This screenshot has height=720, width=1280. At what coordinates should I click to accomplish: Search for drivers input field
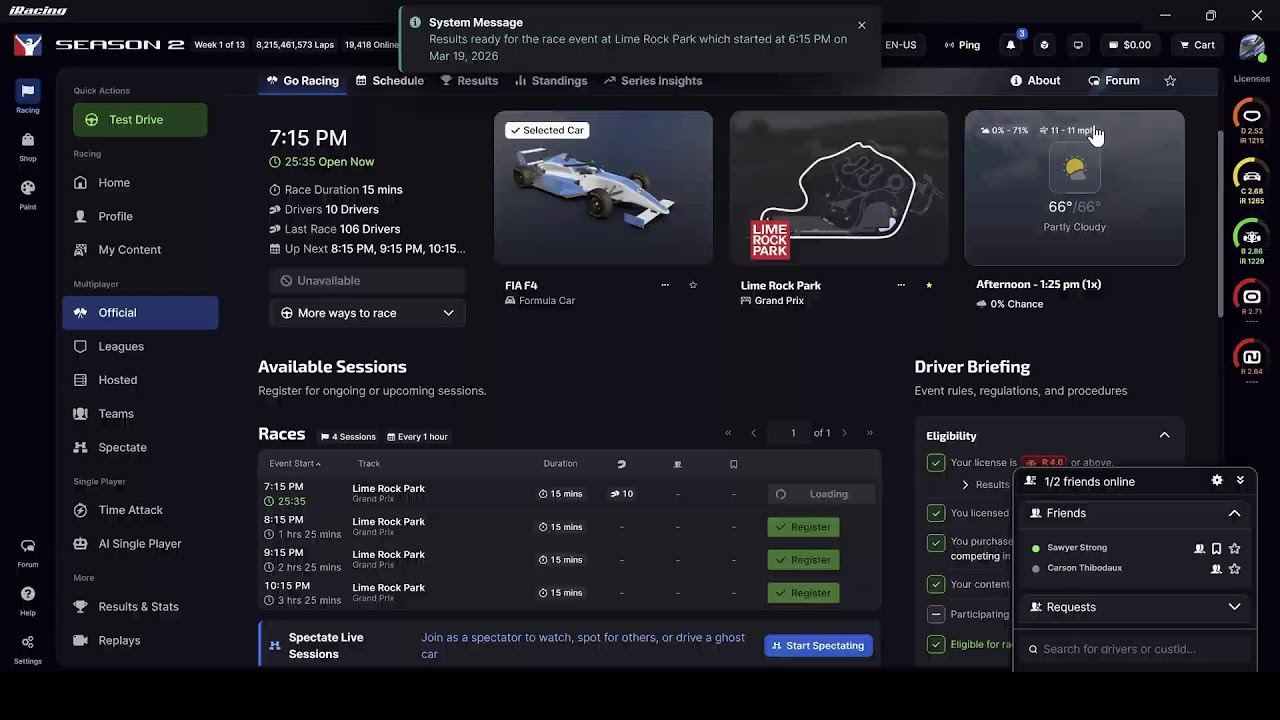pyautogui.click(x=1135, y=649)
